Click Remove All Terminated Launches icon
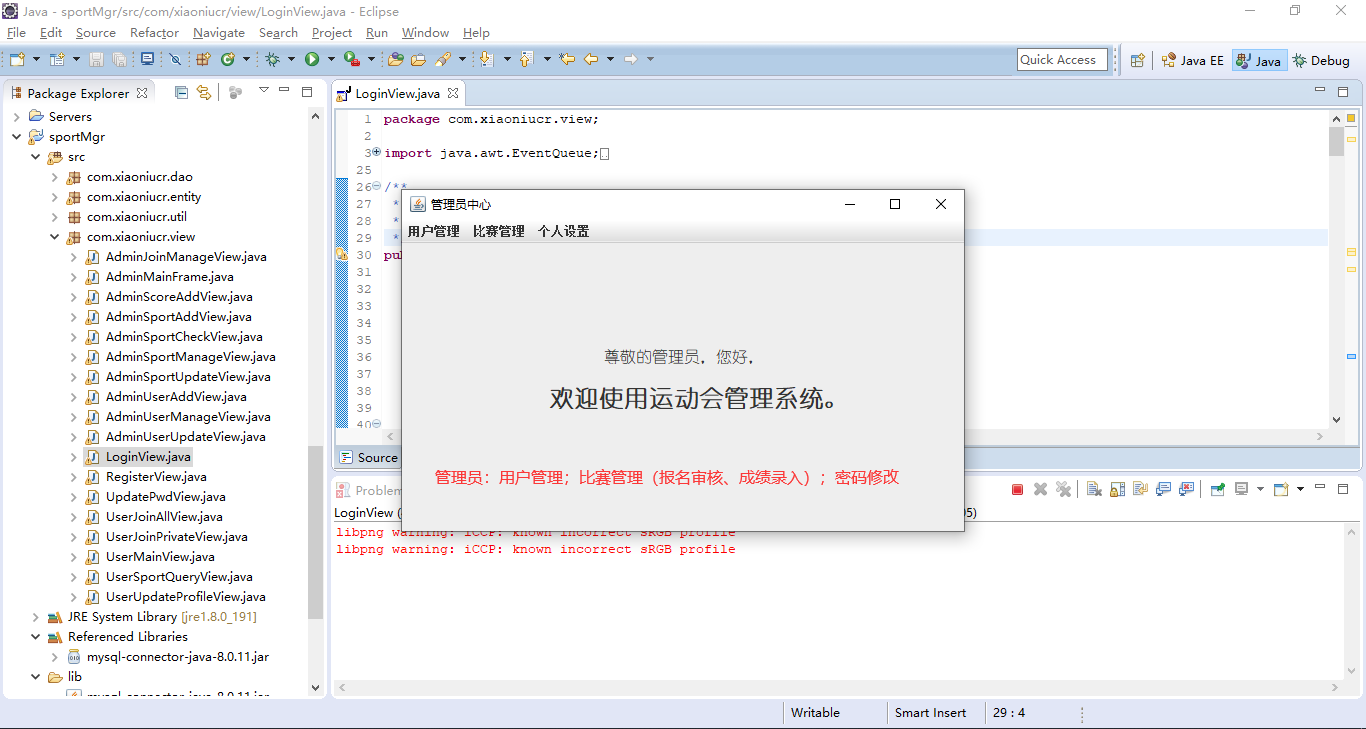1366x729 pixels. [1063, 489]
